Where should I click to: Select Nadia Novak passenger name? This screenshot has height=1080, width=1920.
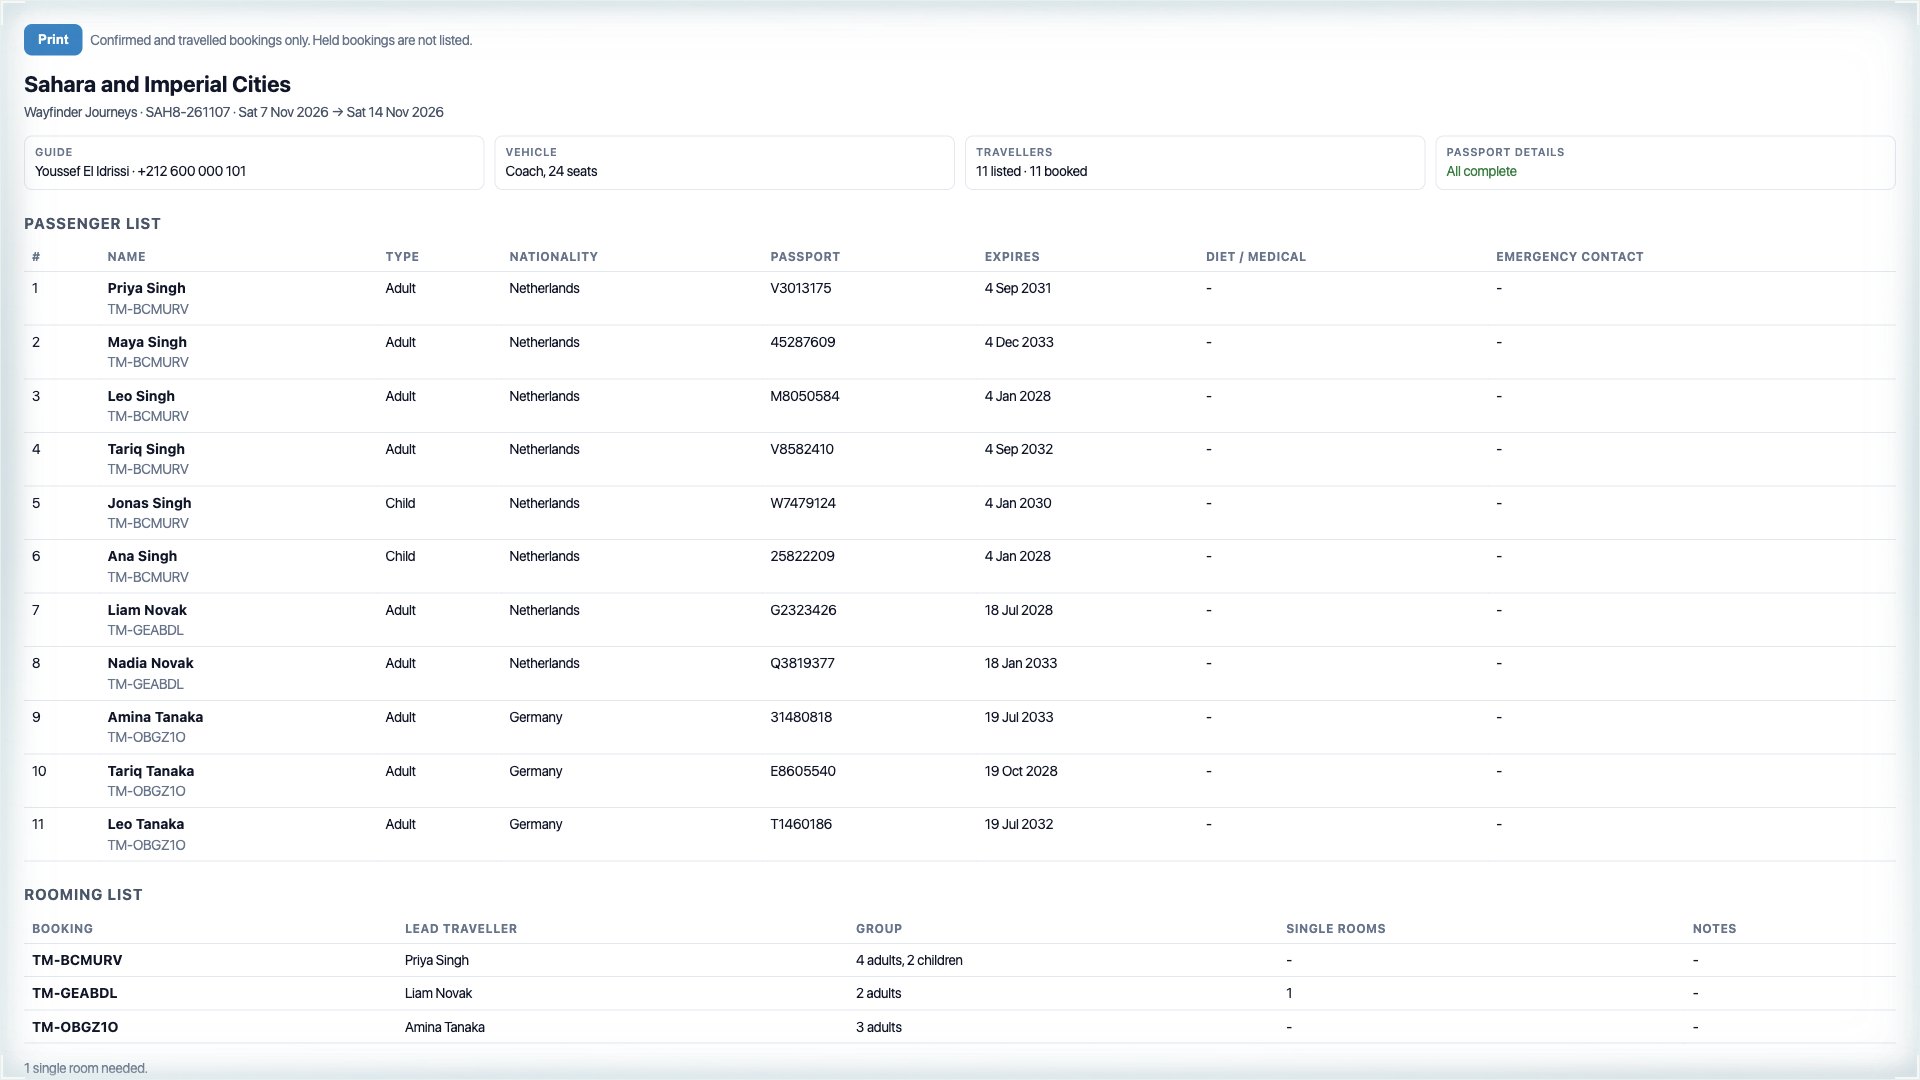coord(150,663)
